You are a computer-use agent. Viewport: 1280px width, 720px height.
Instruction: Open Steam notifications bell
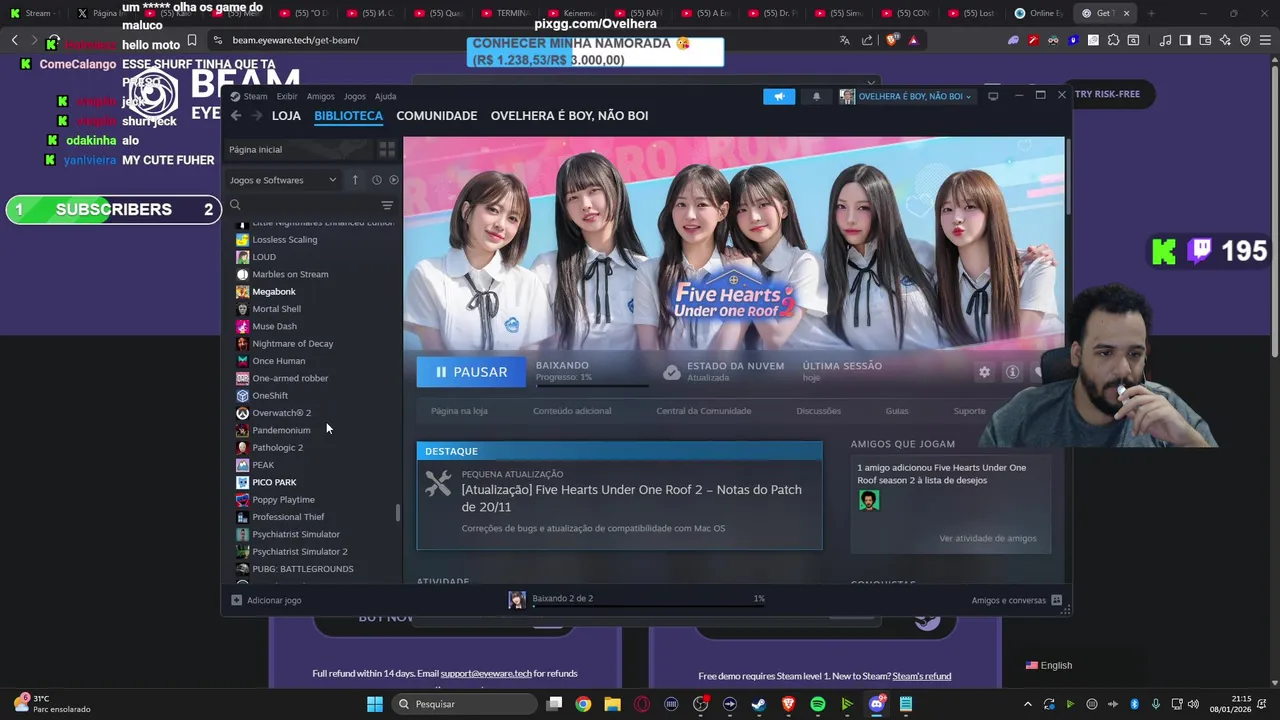pos(816,96)
